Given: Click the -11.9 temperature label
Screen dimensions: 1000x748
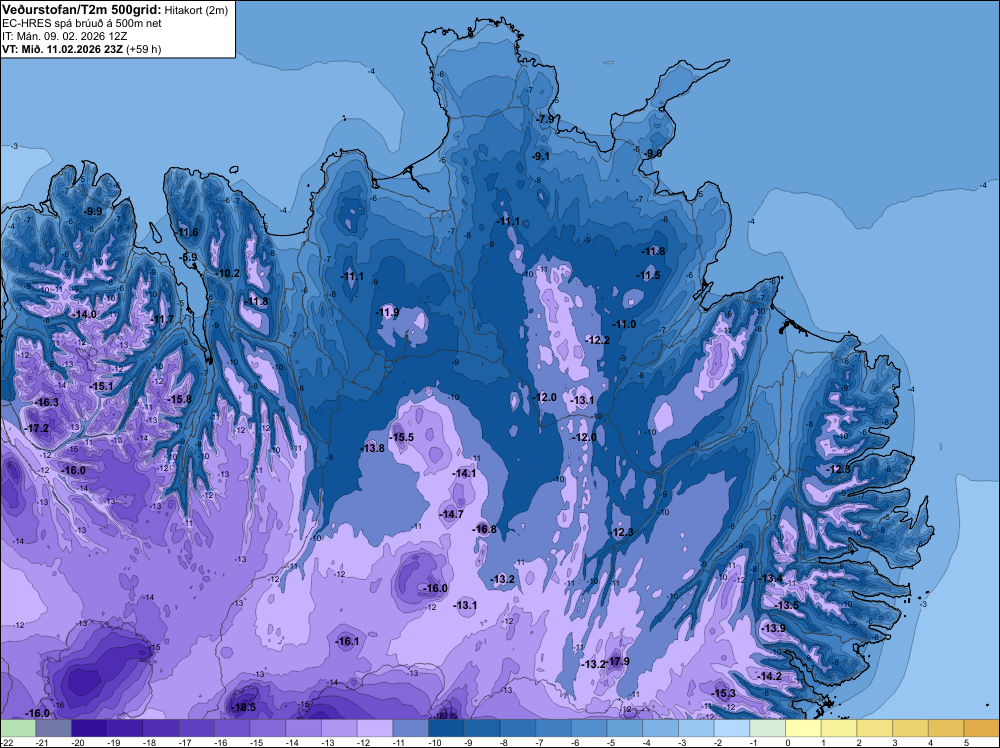Looking at the screenshot, I should (387, 312).
